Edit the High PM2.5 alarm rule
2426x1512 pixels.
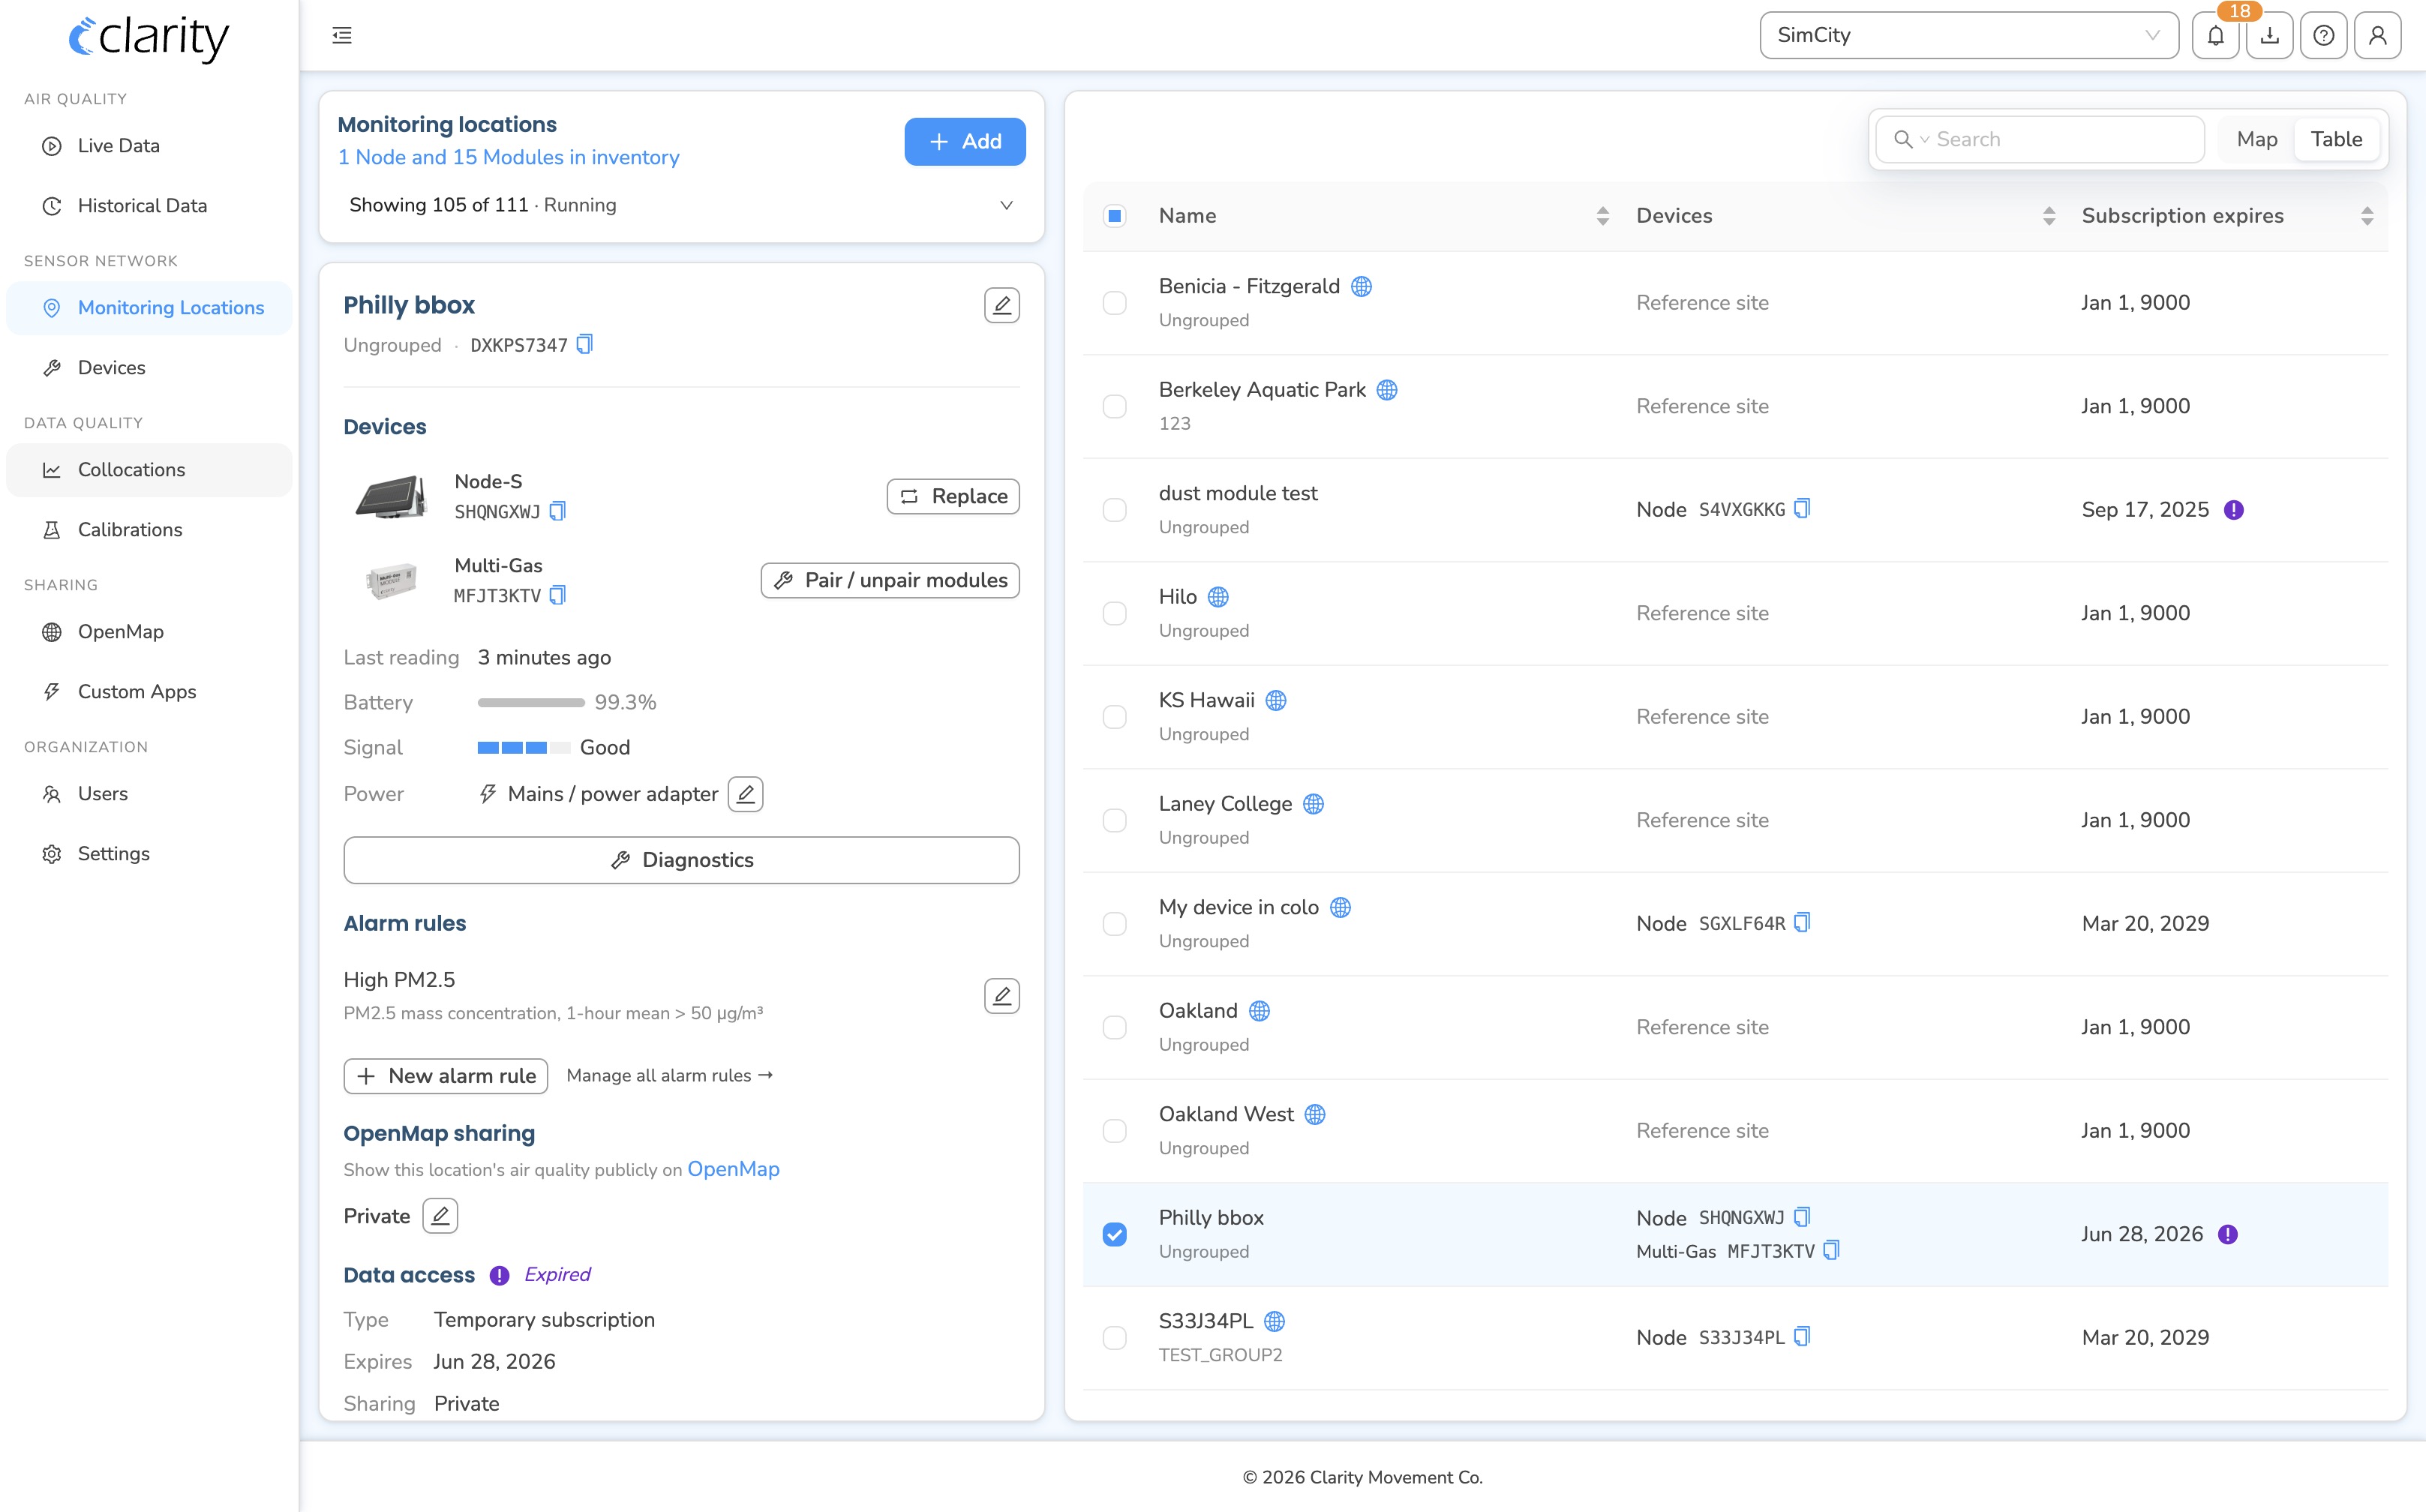1001,996
